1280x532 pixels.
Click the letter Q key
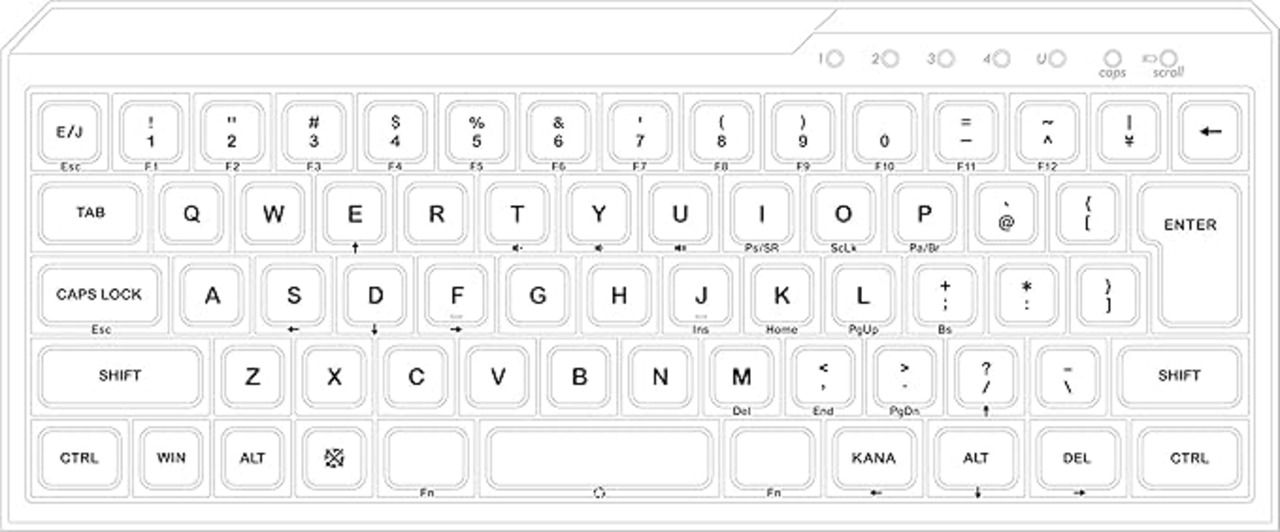191,214
